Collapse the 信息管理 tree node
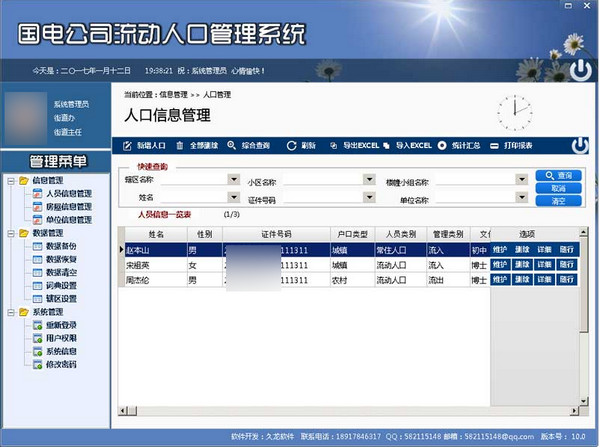600x447 pixels. point(10,181)
